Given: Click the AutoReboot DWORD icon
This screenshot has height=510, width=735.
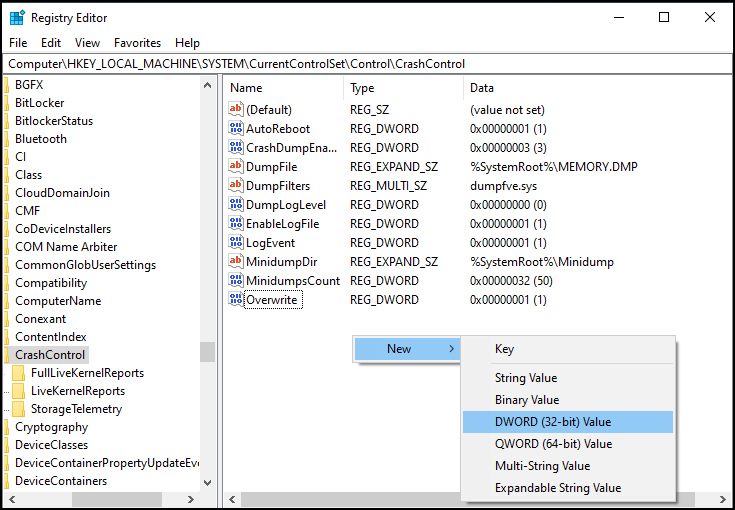Looking at the screenshot, I should coord(236,128).
